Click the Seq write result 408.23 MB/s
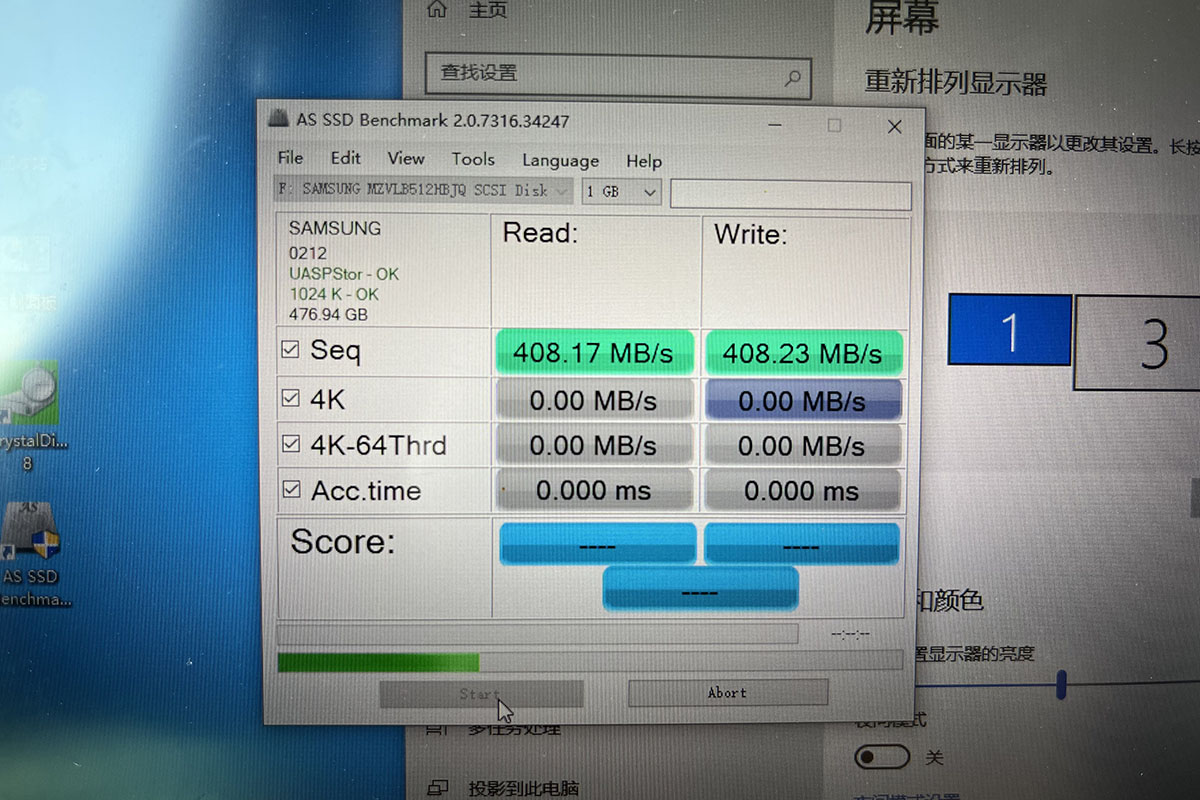Viewport: 1200px width, 800px height. (x=803, y=353)
